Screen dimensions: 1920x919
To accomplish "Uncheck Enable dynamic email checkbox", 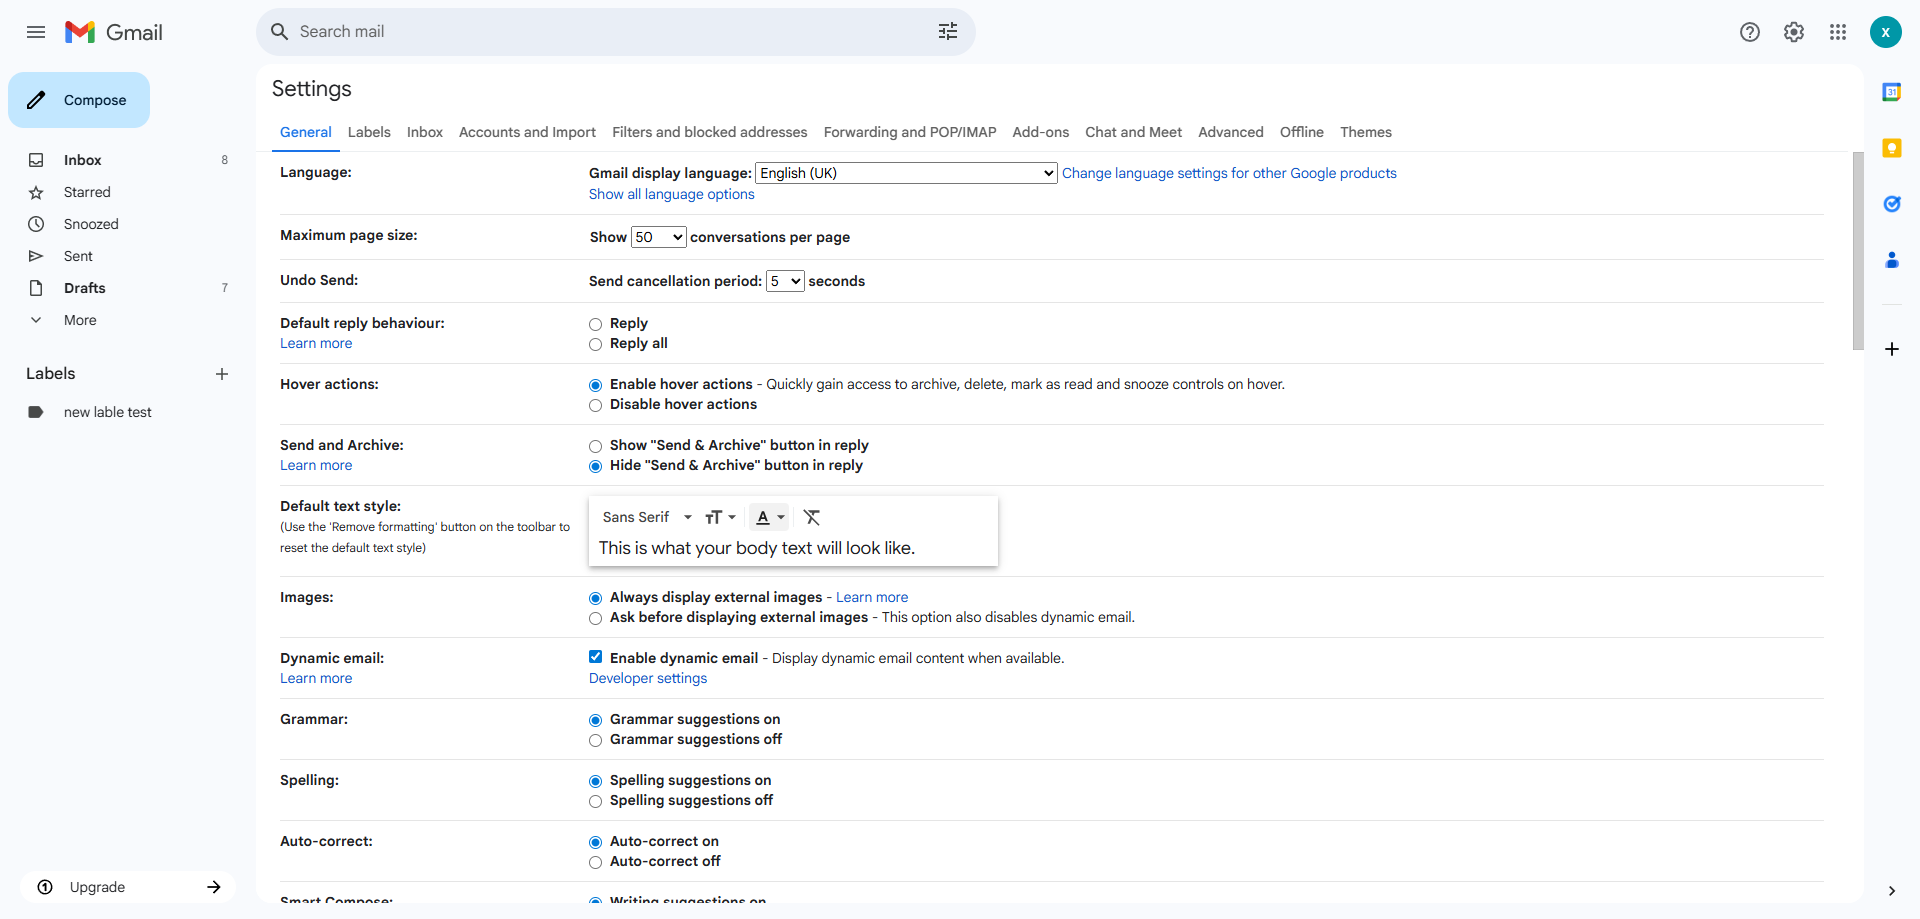I will click(596, 657).
